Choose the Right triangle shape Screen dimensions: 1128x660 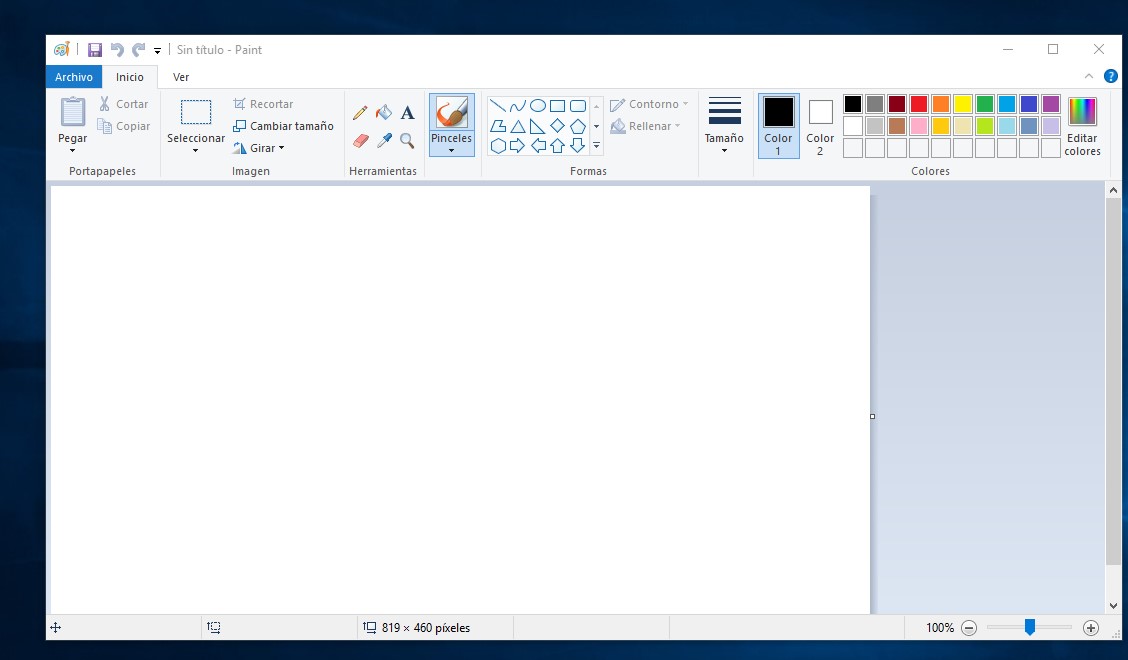(x=537, y=126)
